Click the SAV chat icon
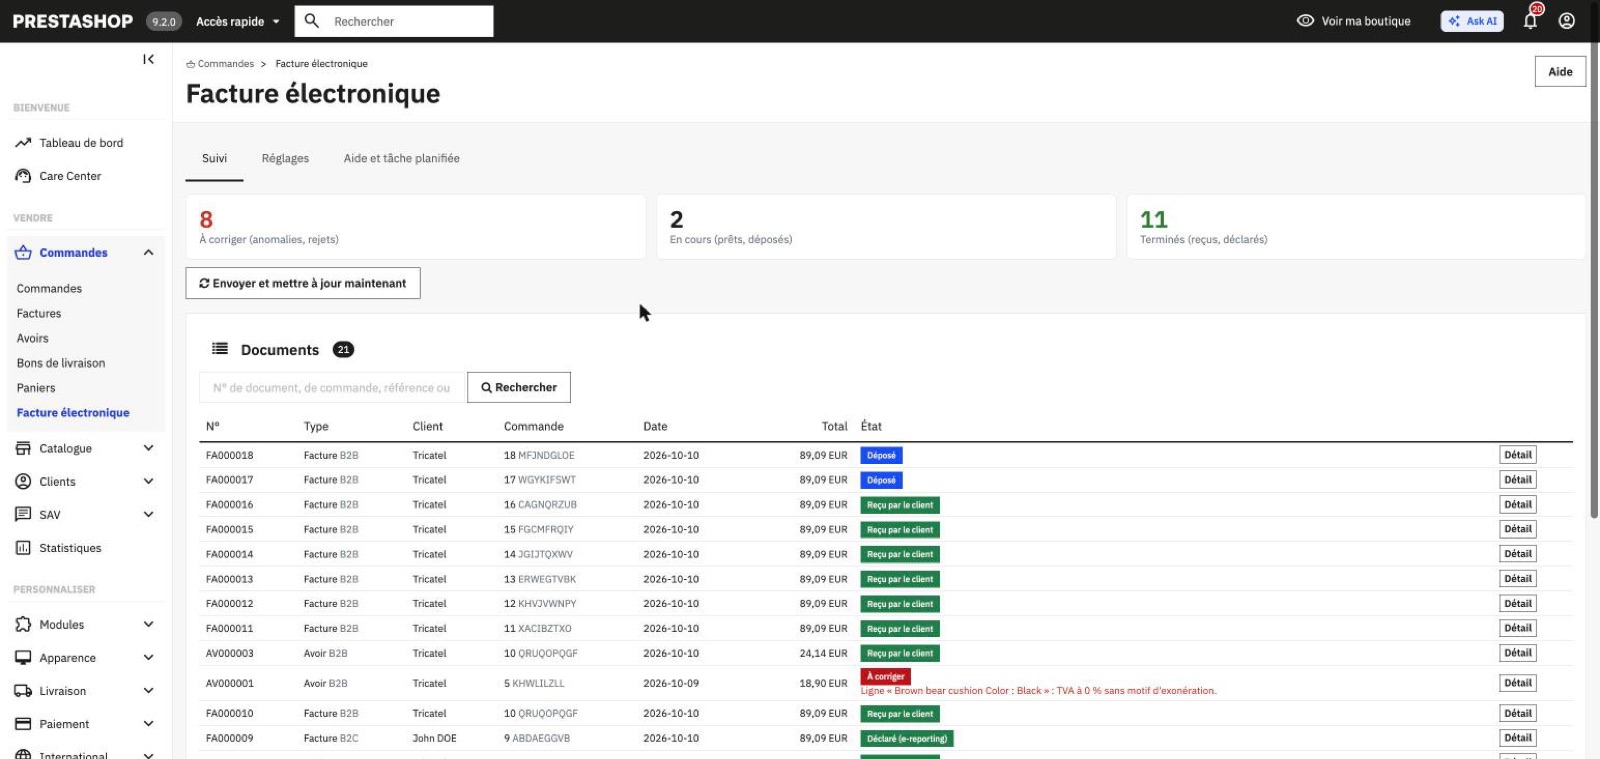 coord(23,515)
